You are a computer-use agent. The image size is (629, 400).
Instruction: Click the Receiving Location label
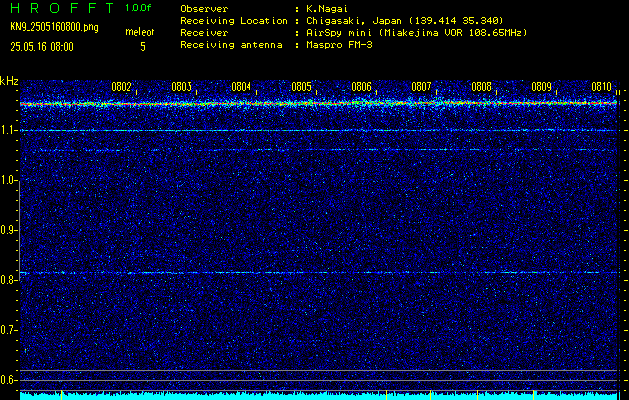point(234,21)
